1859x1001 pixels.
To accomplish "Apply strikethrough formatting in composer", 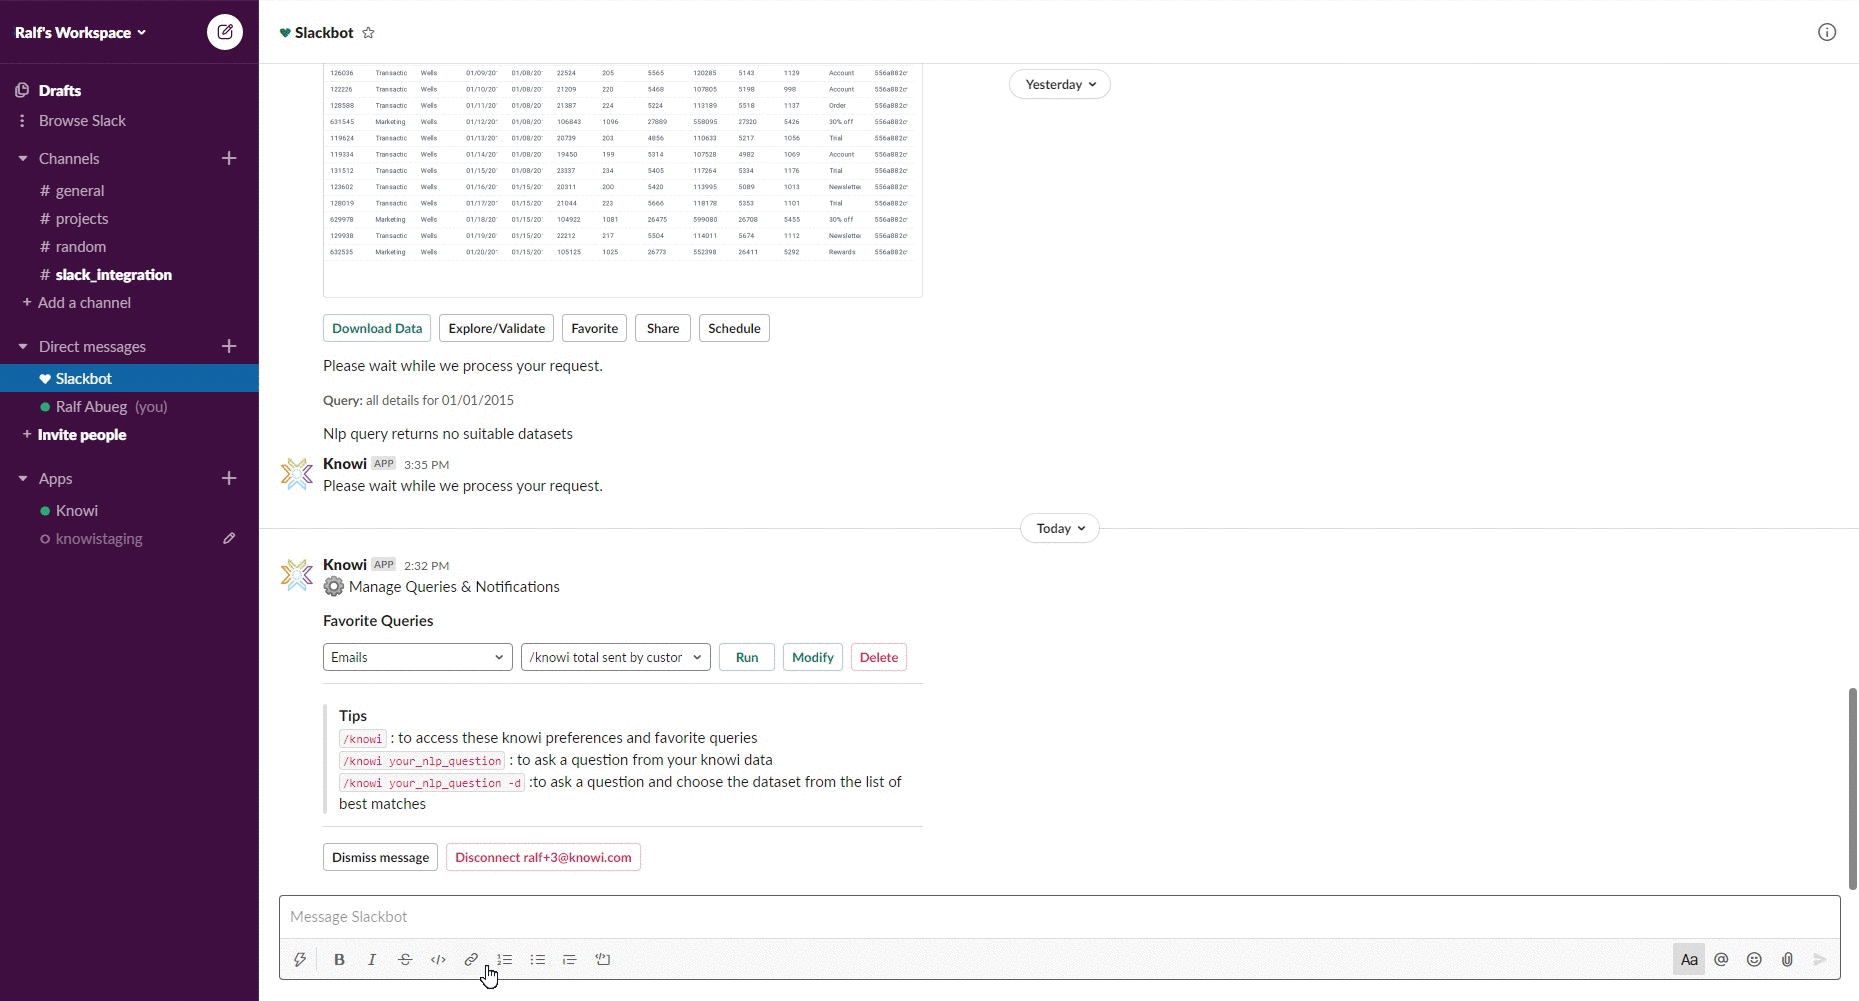I will (x=405, y=959).
